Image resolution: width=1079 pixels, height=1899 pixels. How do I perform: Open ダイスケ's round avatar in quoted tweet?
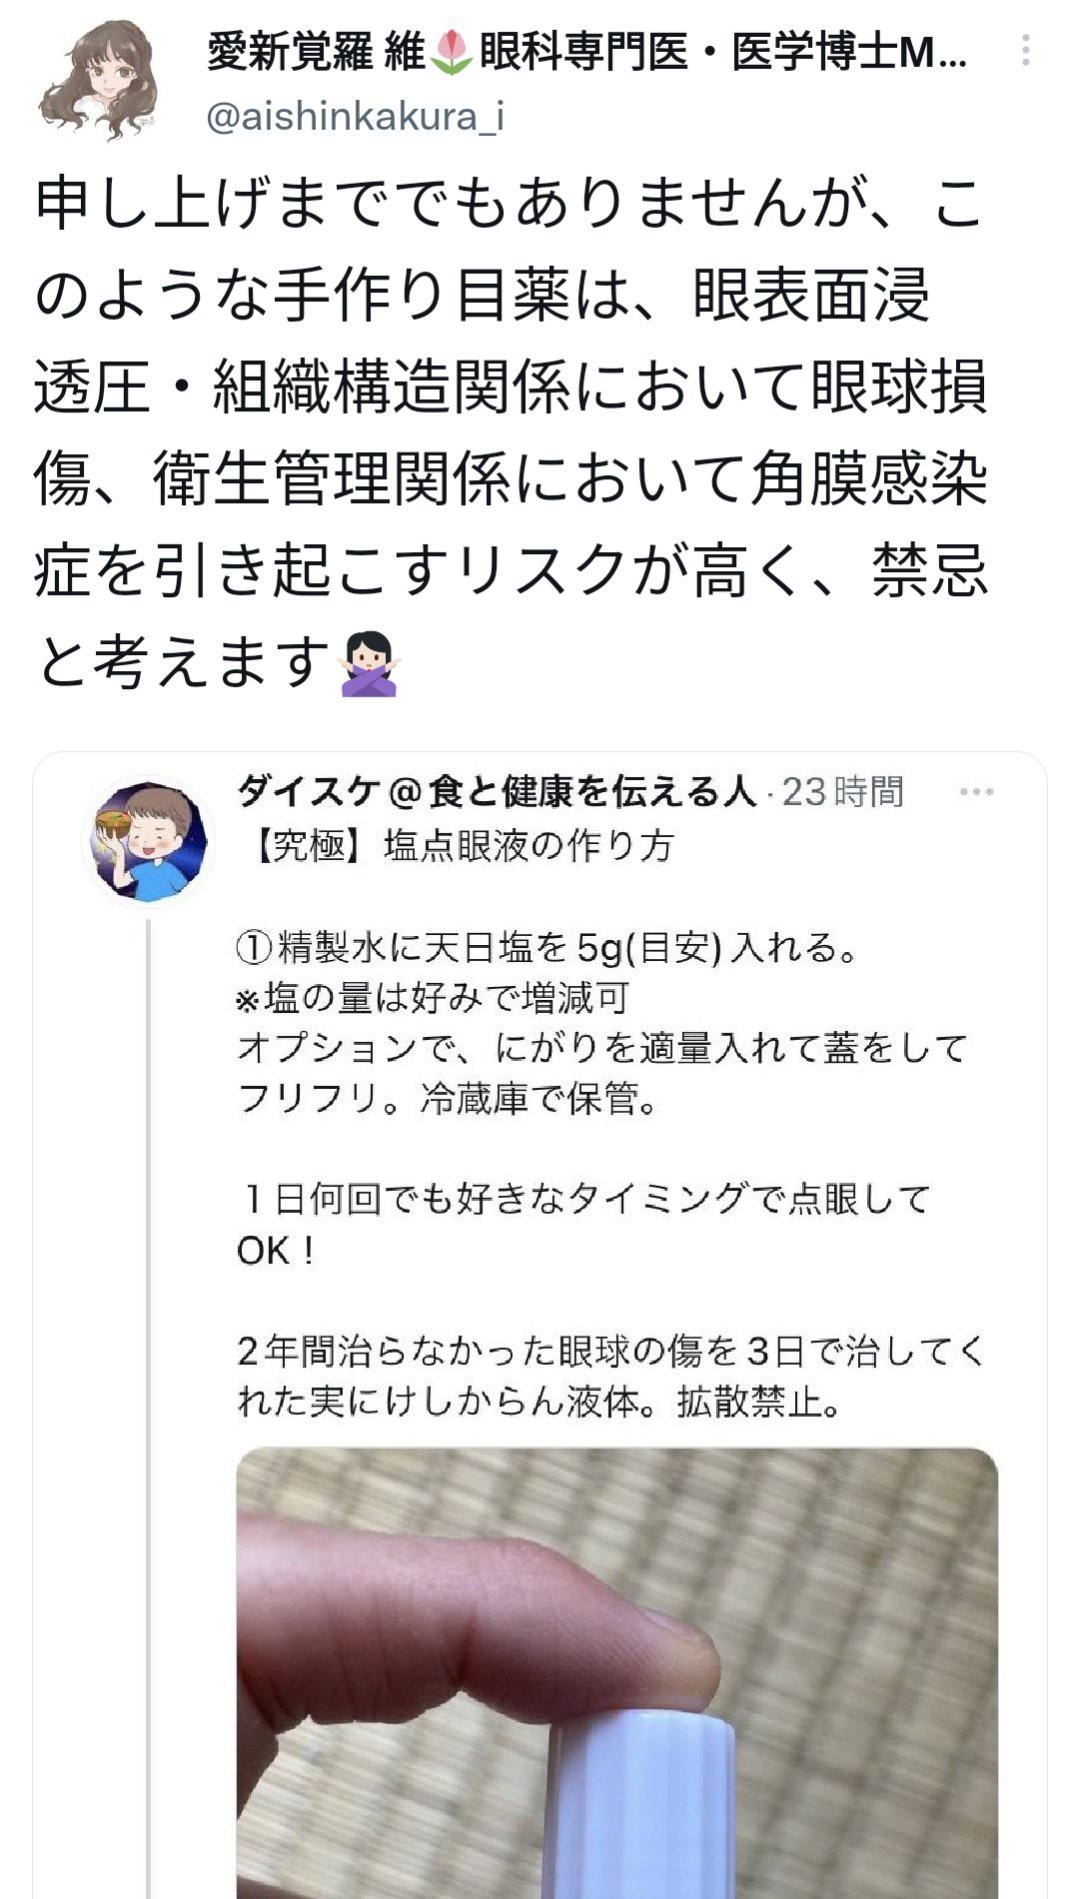pyautogui.click(x=149, y=839)
